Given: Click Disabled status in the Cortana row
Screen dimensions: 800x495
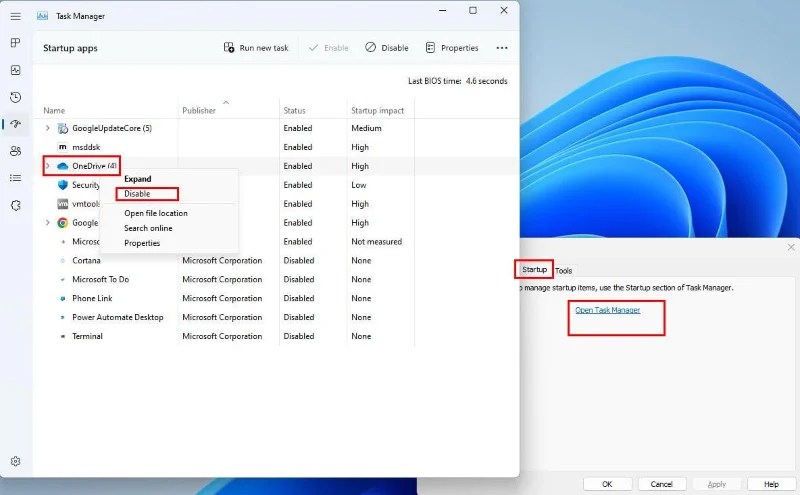Looking at the screenshot, I should pos(299,260).
